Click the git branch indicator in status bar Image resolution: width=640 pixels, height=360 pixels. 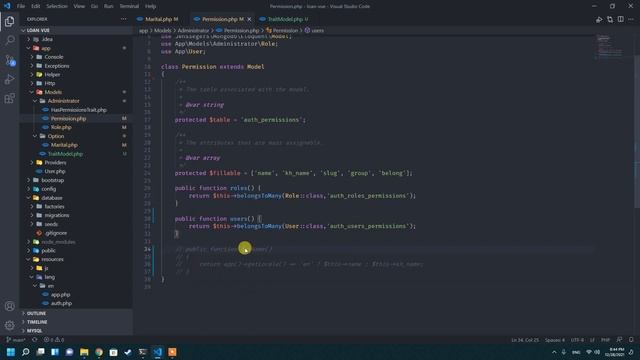(16, 340)
